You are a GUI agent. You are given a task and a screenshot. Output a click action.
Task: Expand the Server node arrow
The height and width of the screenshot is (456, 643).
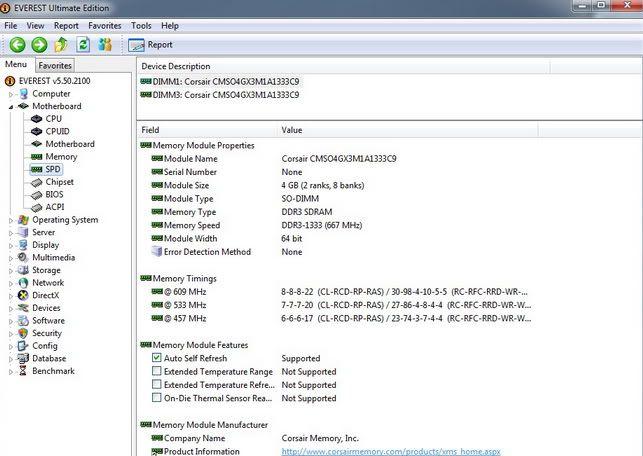[11, 233]
